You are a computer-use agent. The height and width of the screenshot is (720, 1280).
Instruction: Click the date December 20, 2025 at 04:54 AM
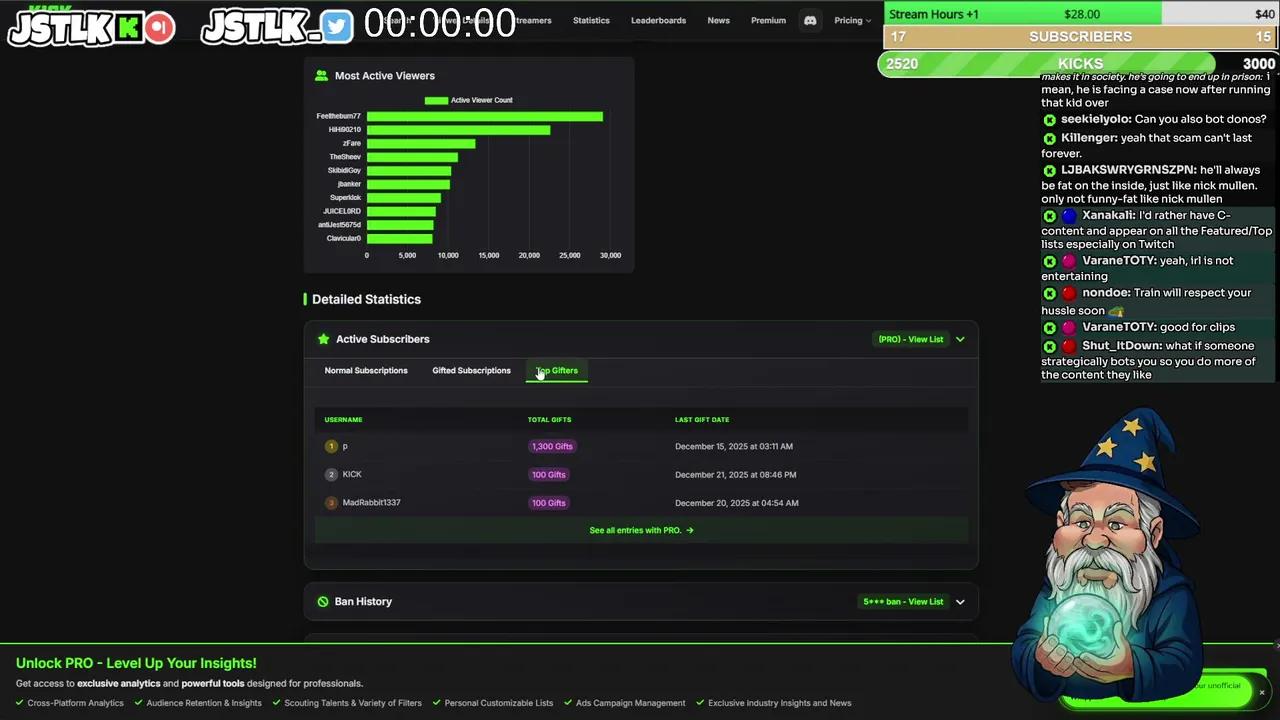click(x=737, y=503)
